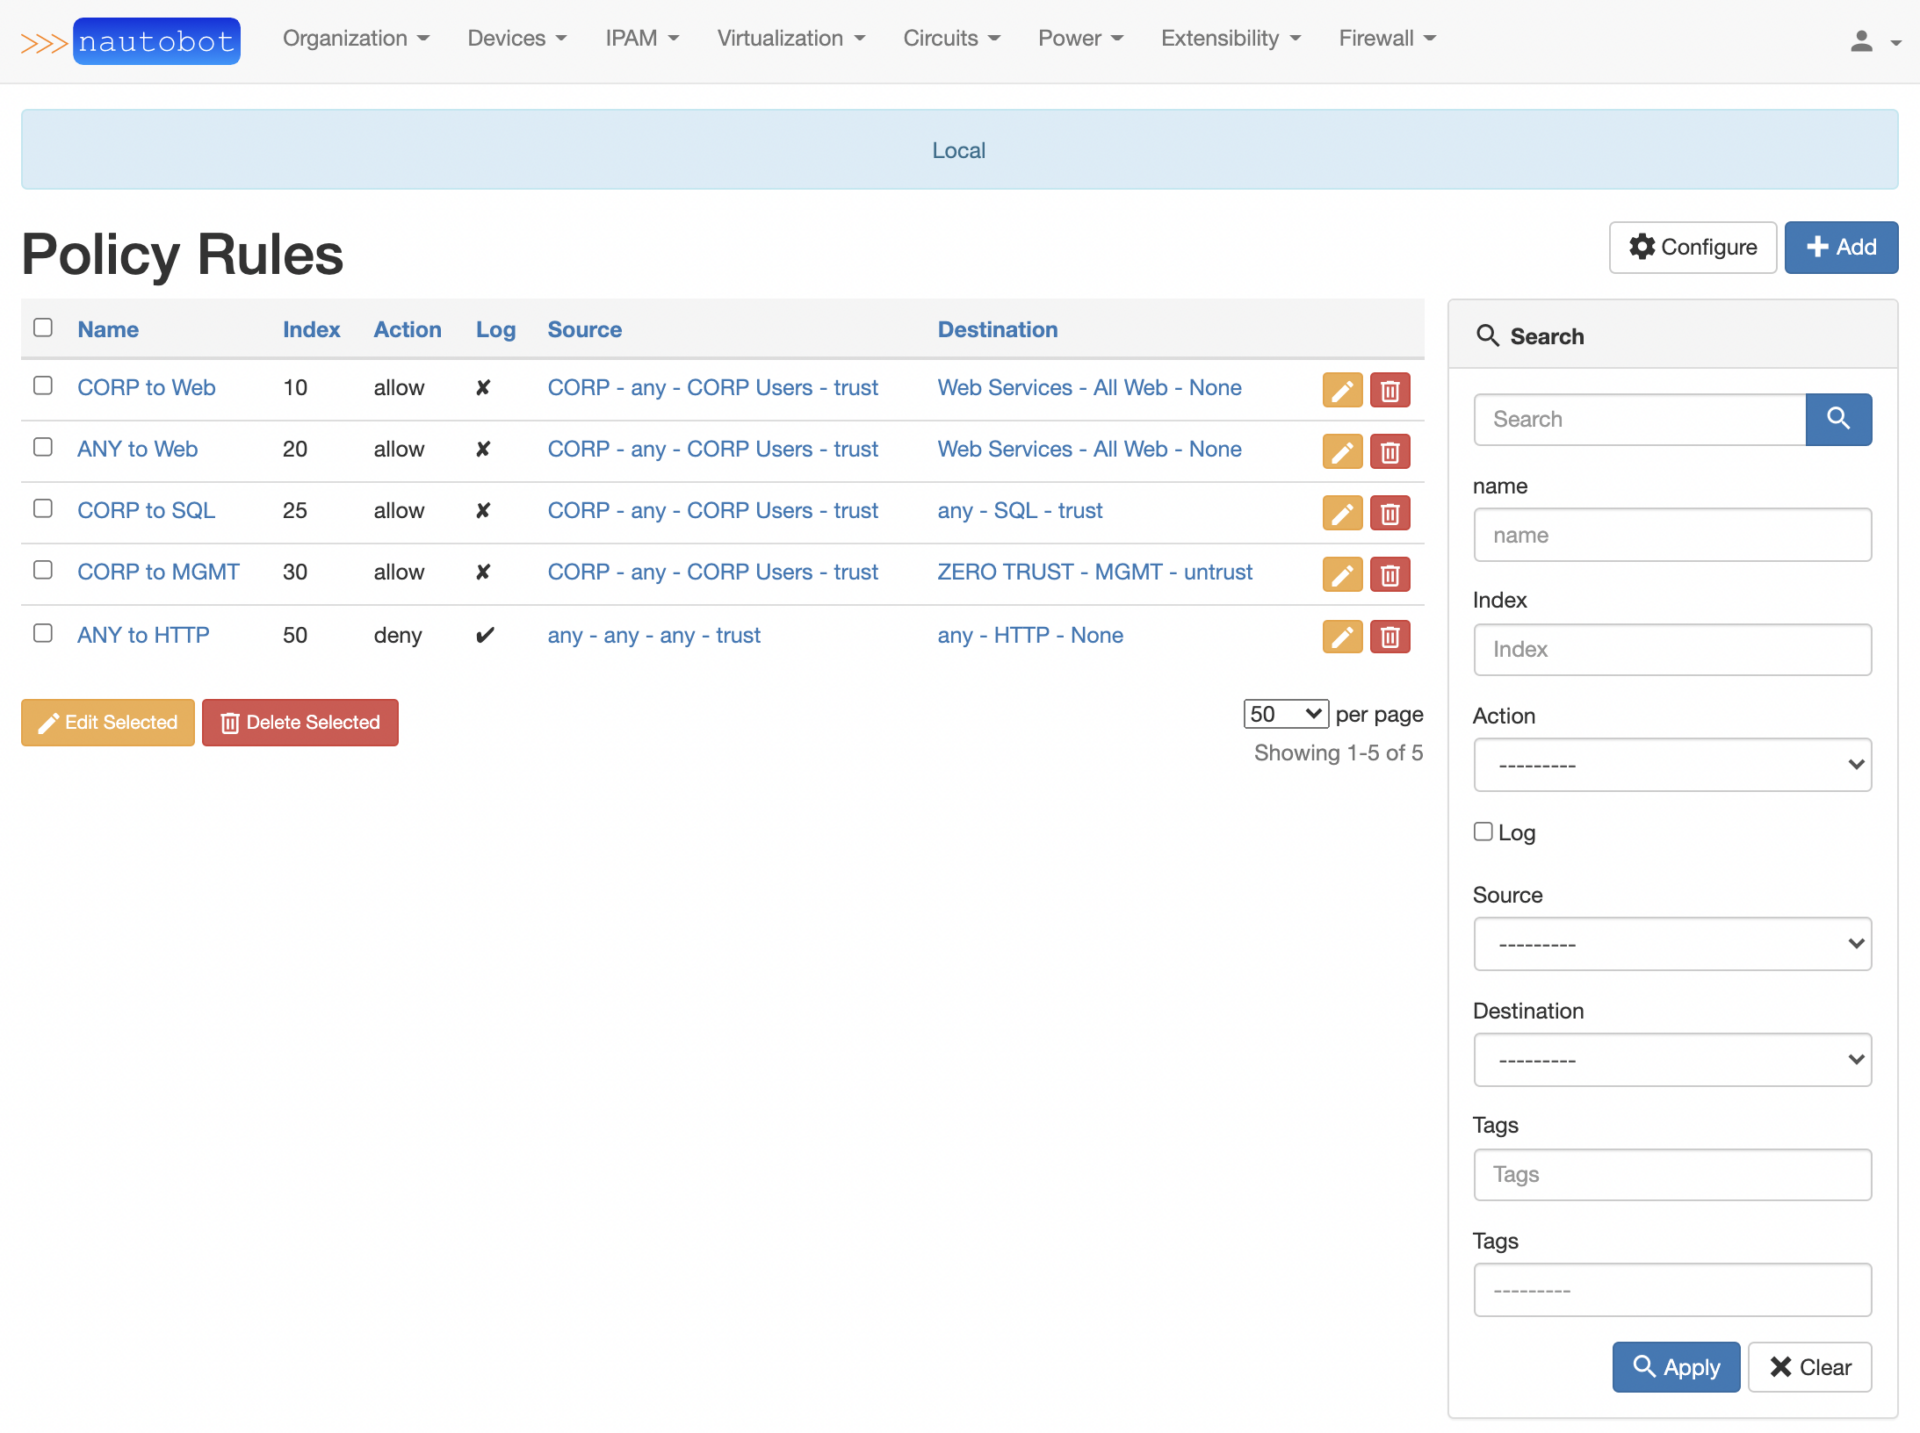
Task: Open the ANY to HTTP rule link
Action: tap(143, 635)
